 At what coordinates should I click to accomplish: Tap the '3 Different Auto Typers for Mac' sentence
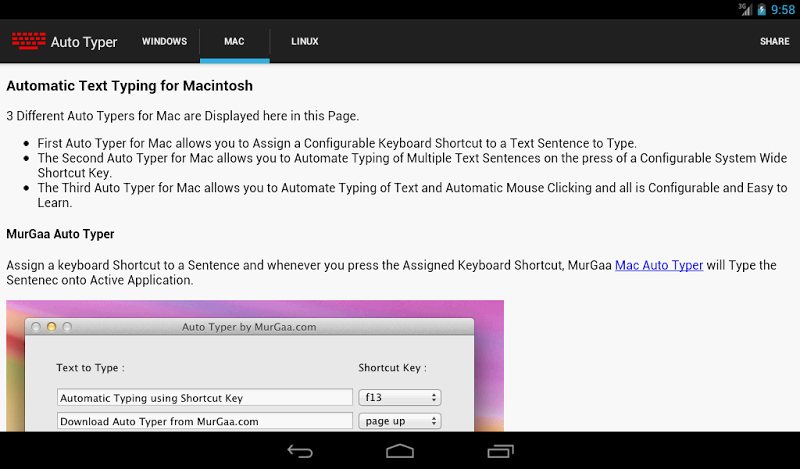183,116
